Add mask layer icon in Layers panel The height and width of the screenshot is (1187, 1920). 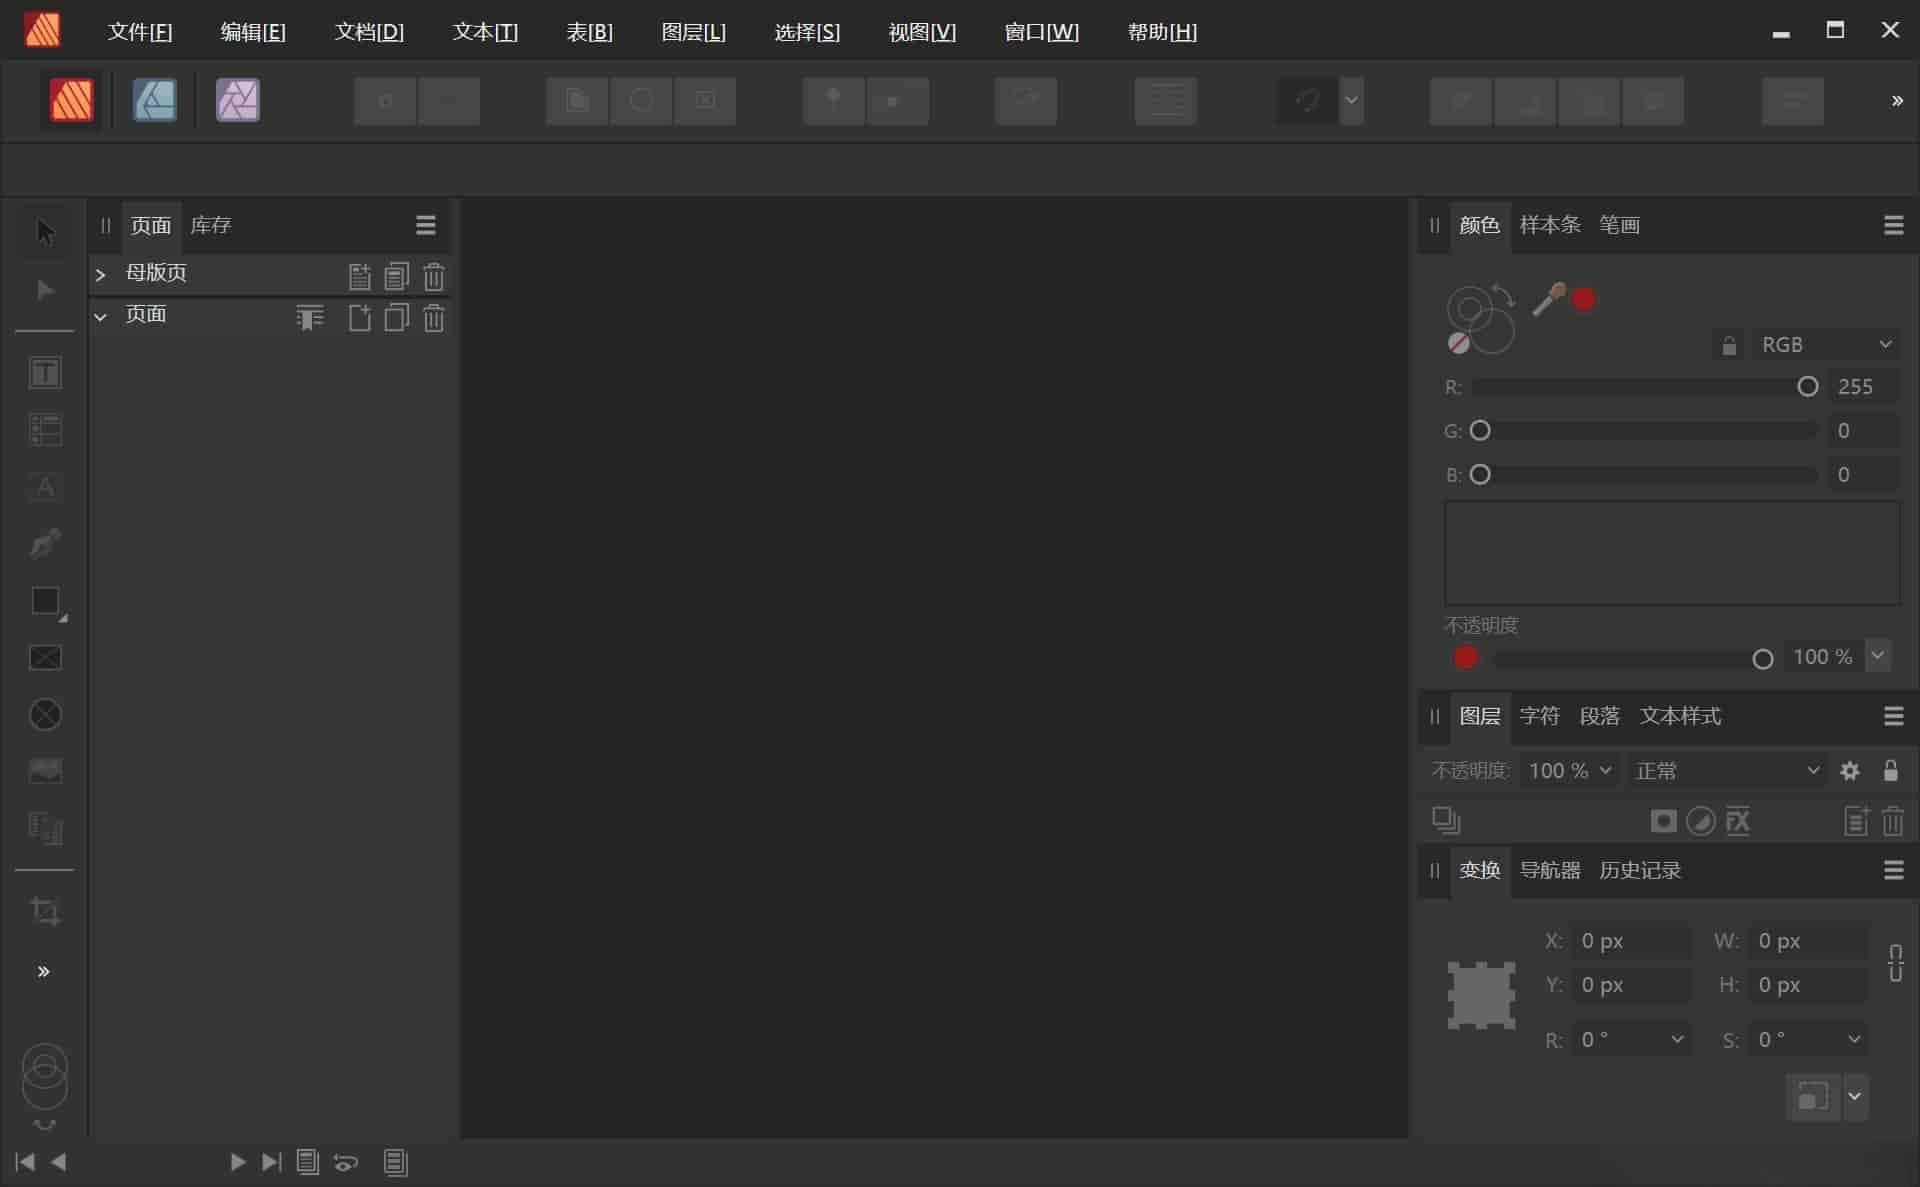pyautogui.click(x=1663, y=821)
